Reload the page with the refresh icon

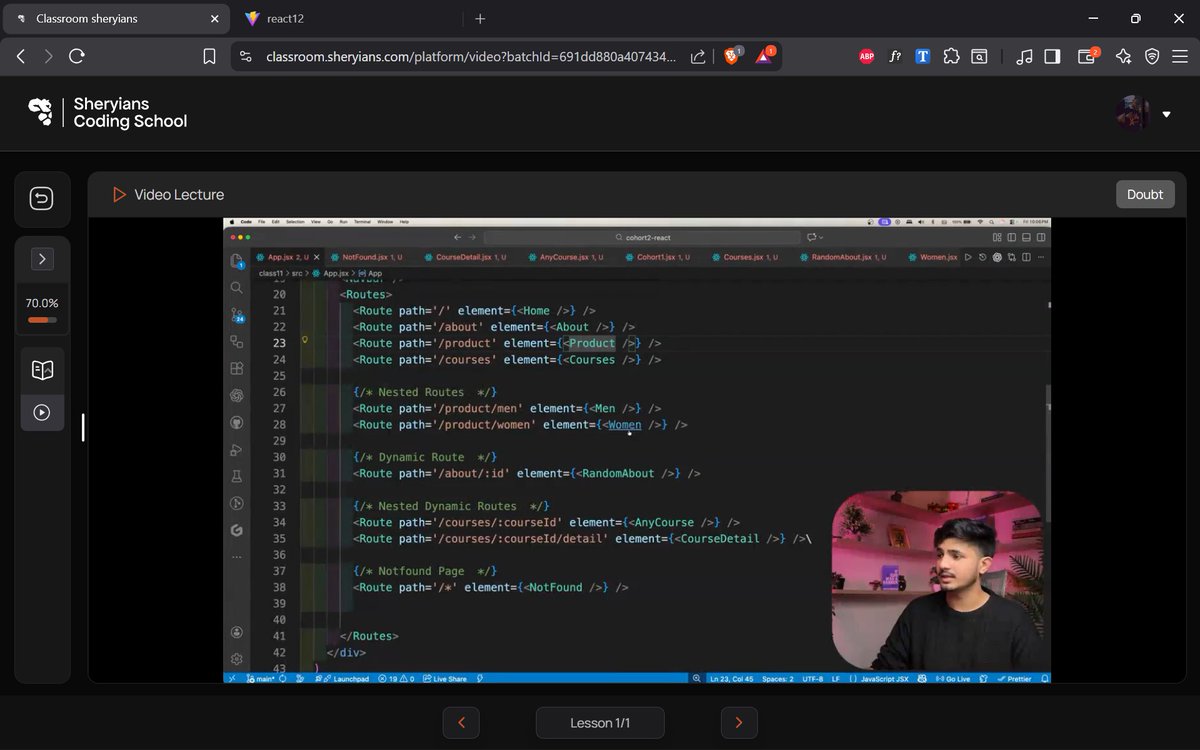click(77, 57)
